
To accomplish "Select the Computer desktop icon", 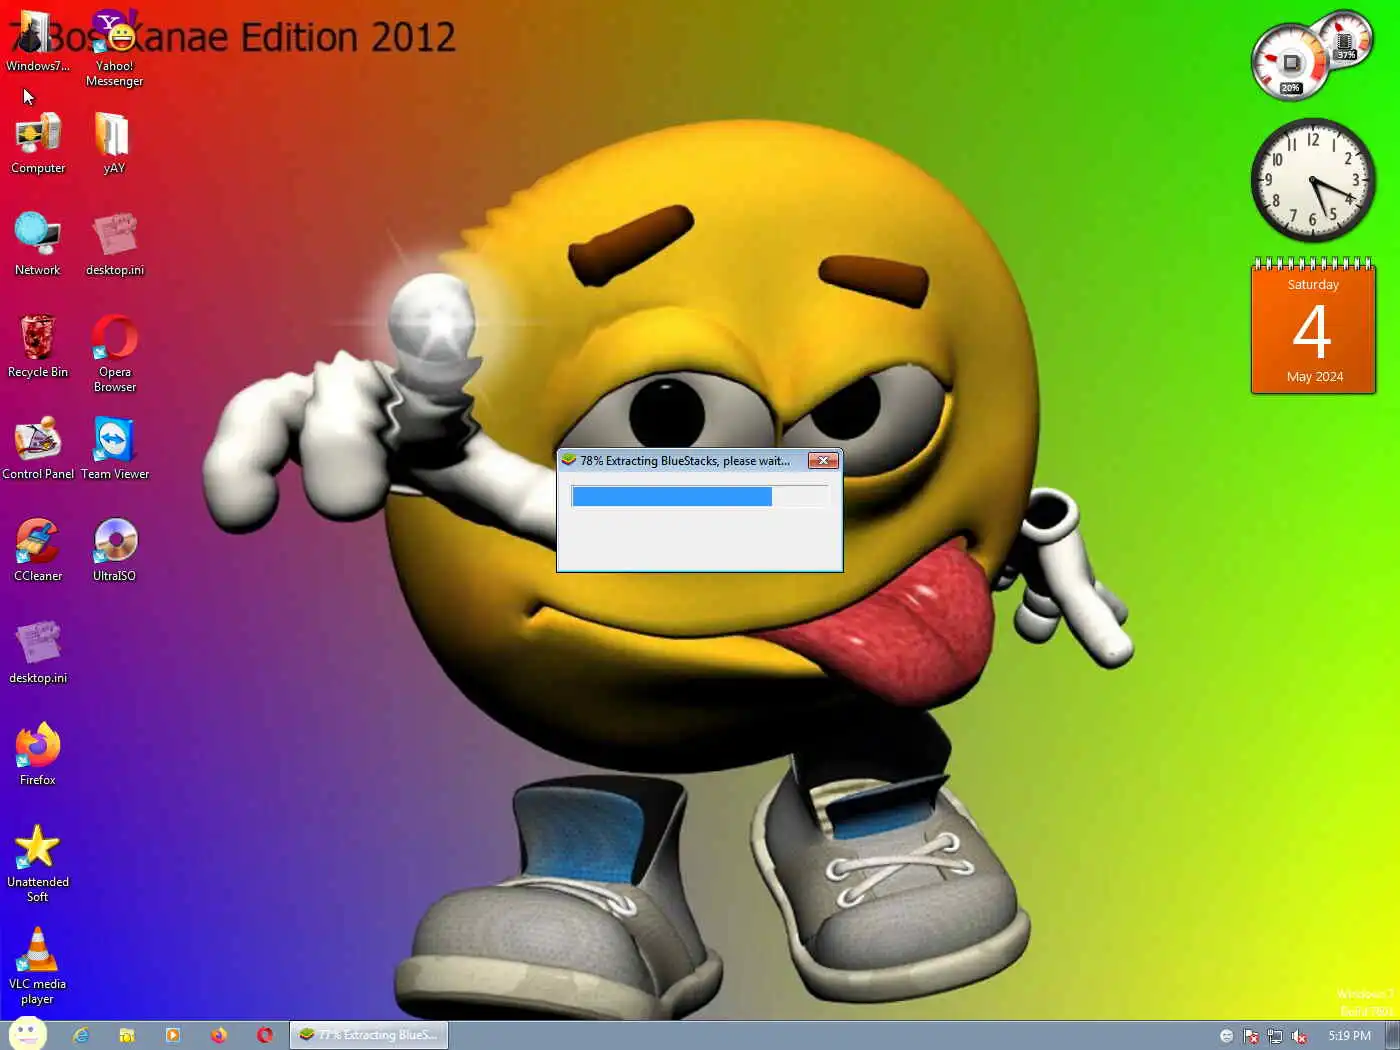I will point(38,143).
